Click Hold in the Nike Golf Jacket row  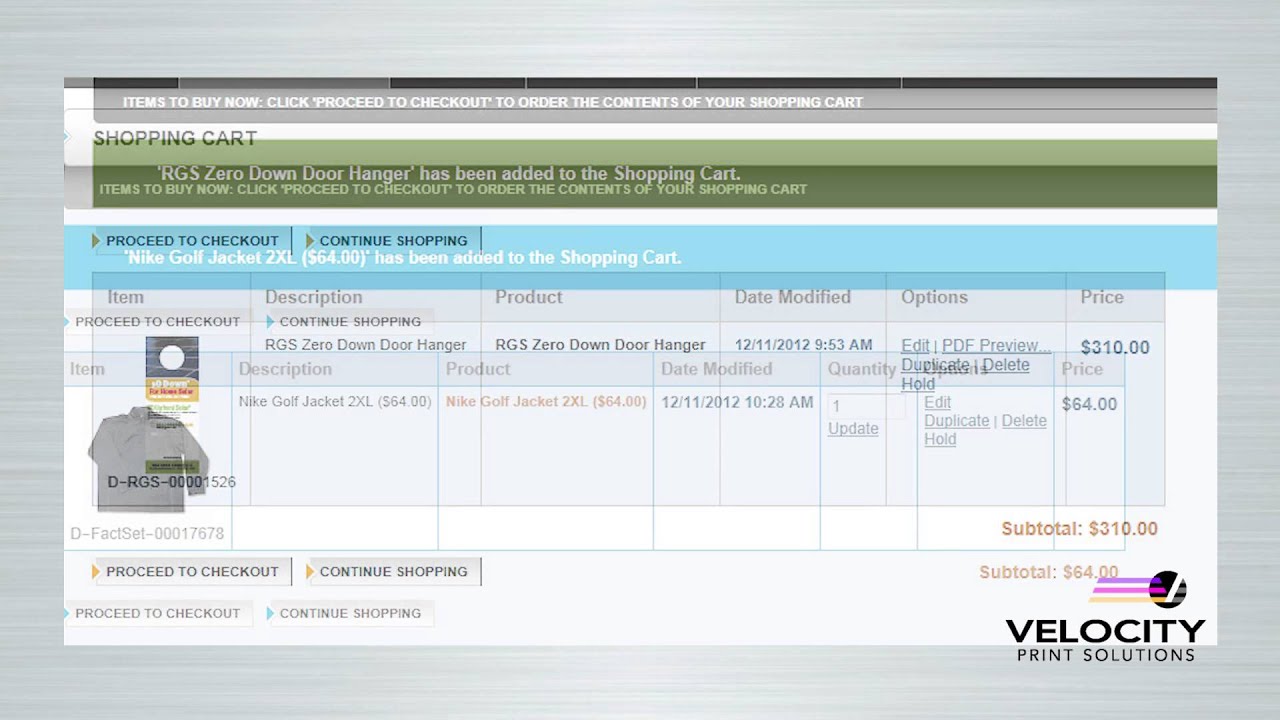pos(940,439)
